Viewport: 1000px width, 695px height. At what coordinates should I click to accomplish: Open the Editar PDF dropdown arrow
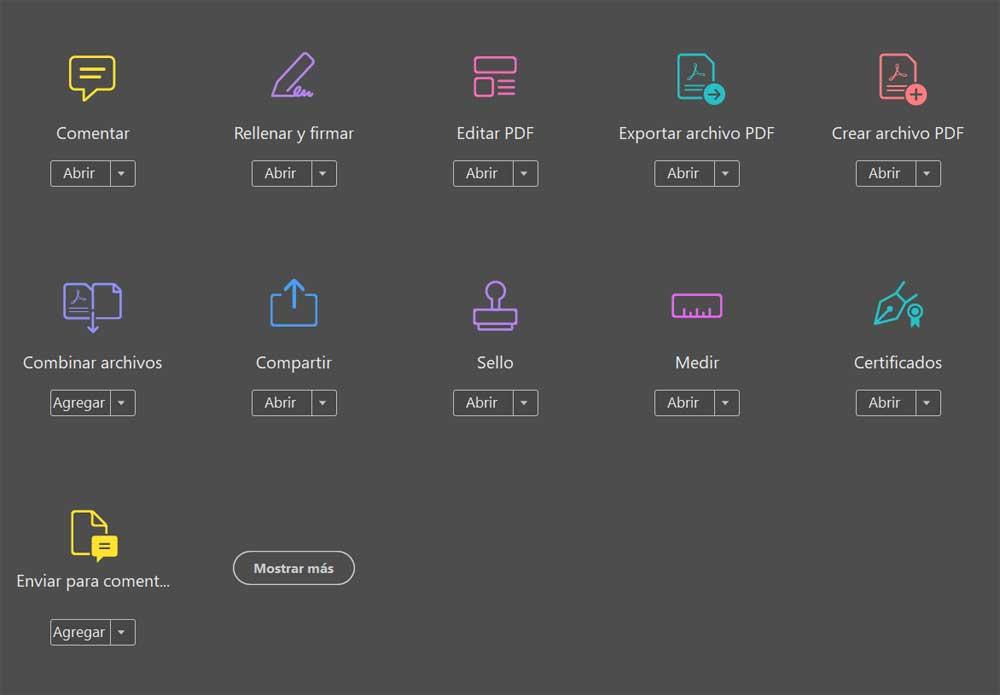[526, 173]
